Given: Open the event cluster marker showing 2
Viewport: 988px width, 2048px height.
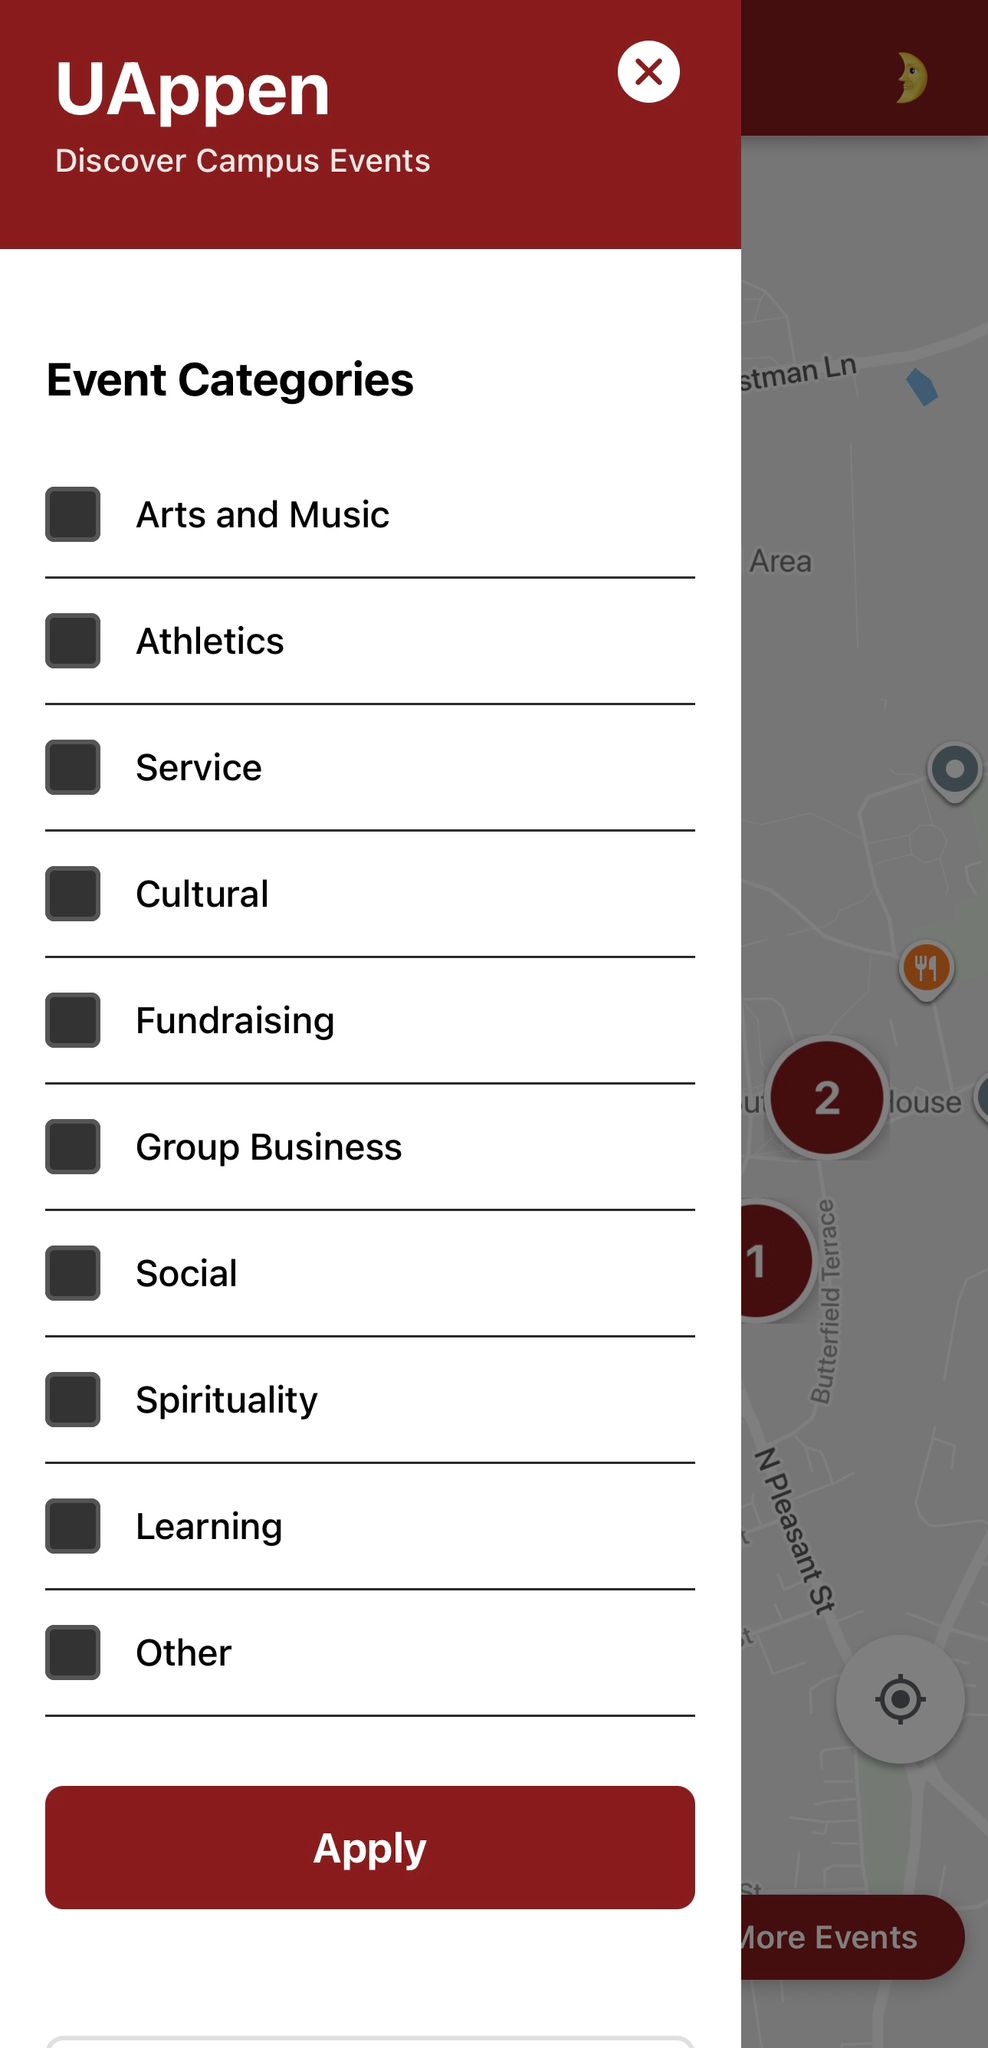Looking at the screenshot, I should pos(826,1097).
